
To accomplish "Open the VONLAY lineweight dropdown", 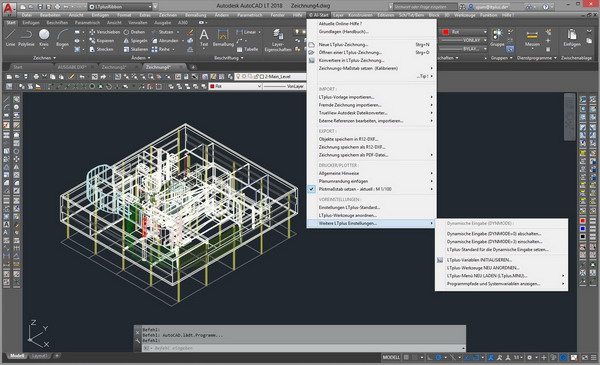I will pos(463,40).
